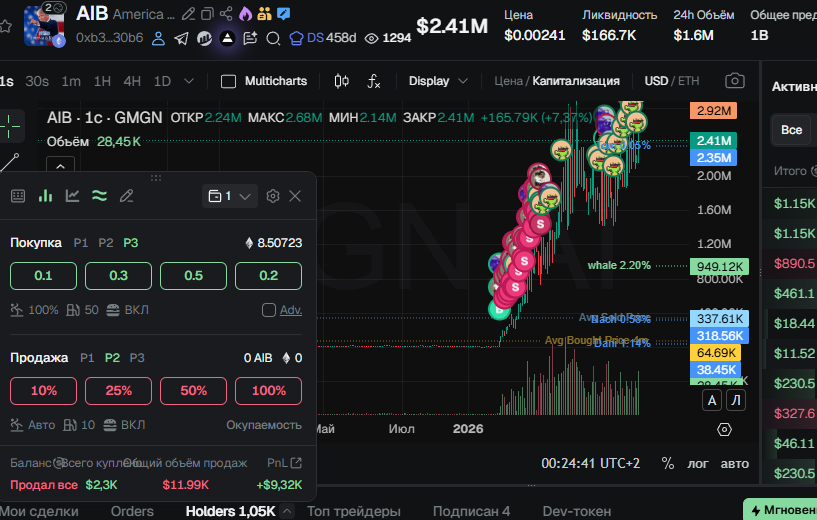
Task: Open the AI notes sparkle icon
Action: click(x=251, y=38)
